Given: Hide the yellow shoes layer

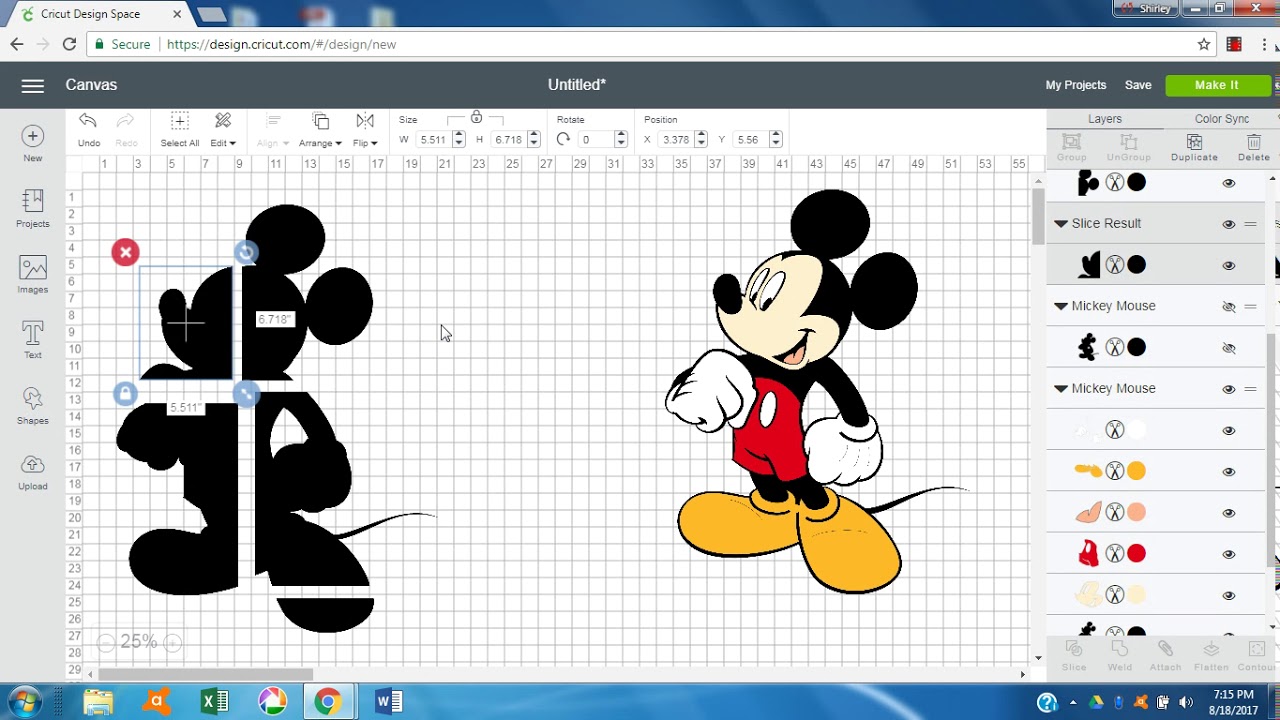Looking at the screenshot, I should (1228, 472).
